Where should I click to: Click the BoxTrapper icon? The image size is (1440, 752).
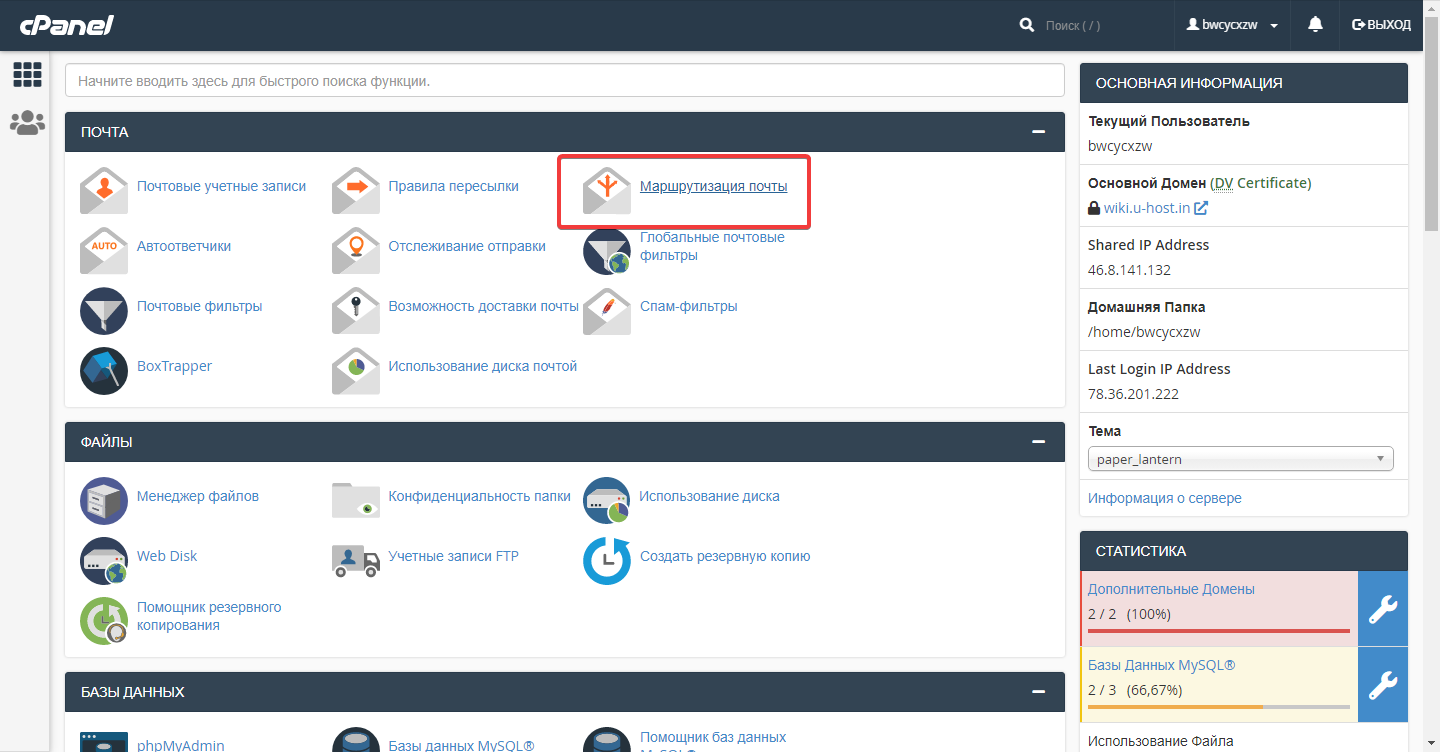pos(104,371)
